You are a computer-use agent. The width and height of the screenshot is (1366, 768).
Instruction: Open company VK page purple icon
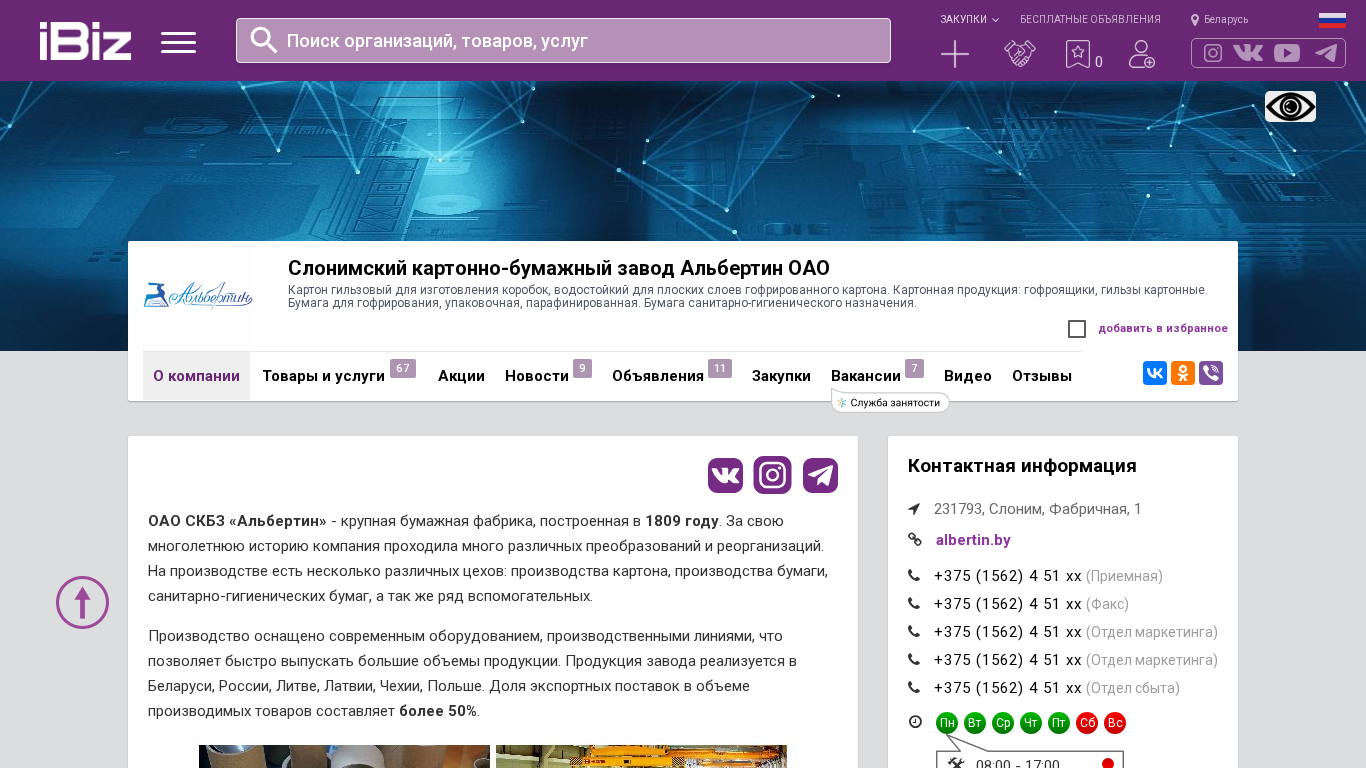tap(726, 475)
